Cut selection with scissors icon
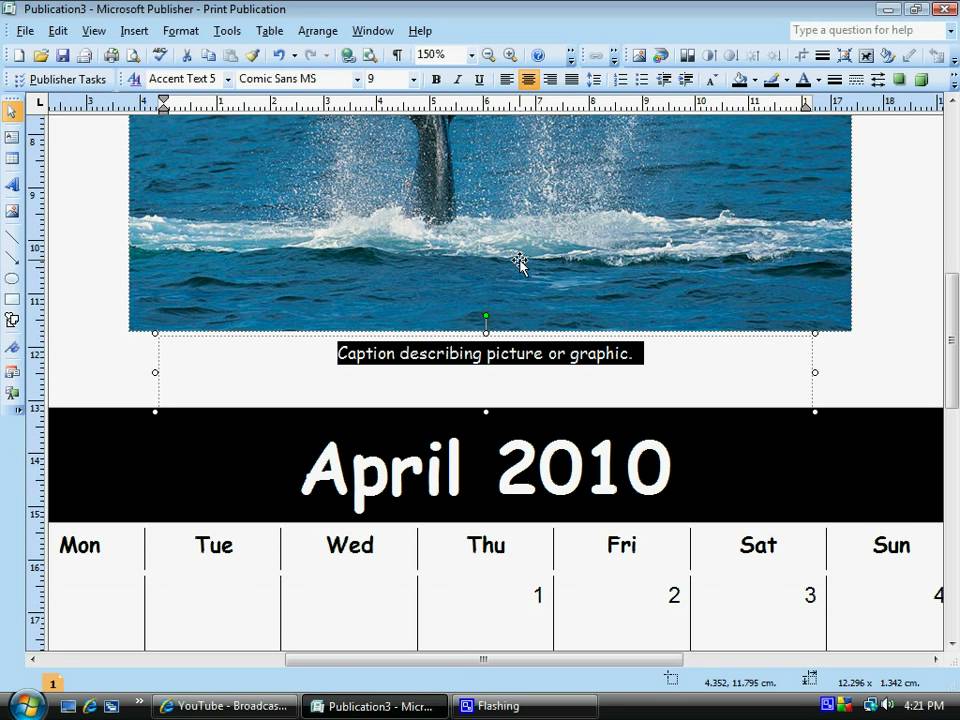 (187, 56)
